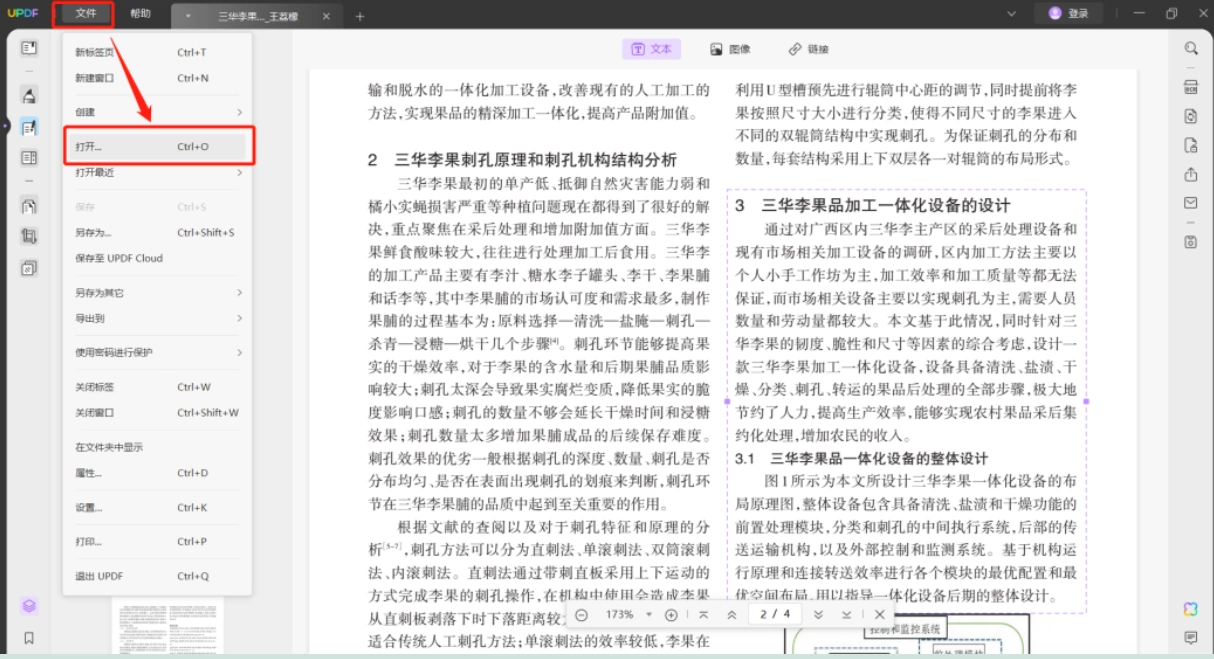Image resolution: width=1214 pixels, height=659 pixels.
Task: Click the search magnifier icon in right sidebar
Action: 1190,48
